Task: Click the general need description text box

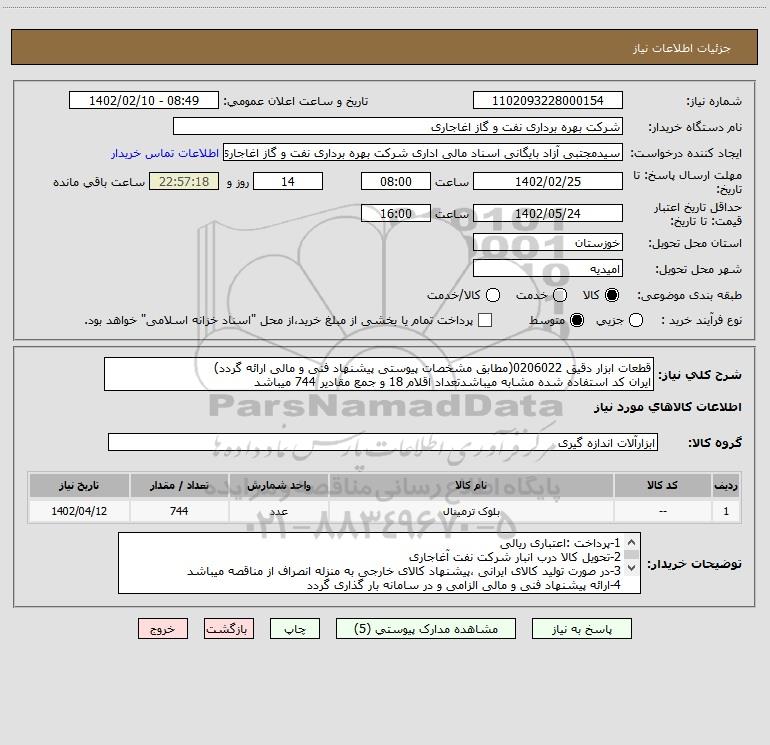Action: click(379, 375)
